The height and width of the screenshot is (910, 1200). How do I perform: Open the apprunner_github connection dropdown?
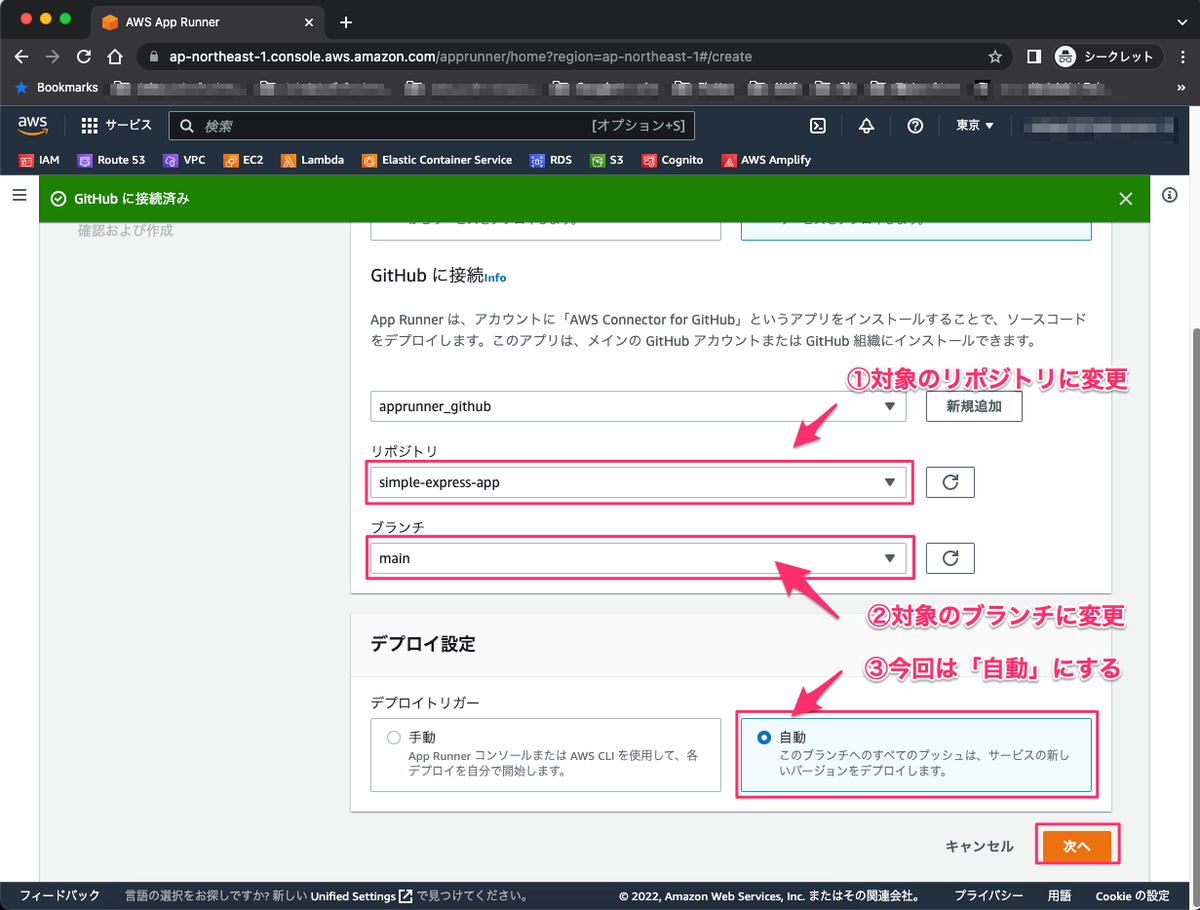[638, 406]
